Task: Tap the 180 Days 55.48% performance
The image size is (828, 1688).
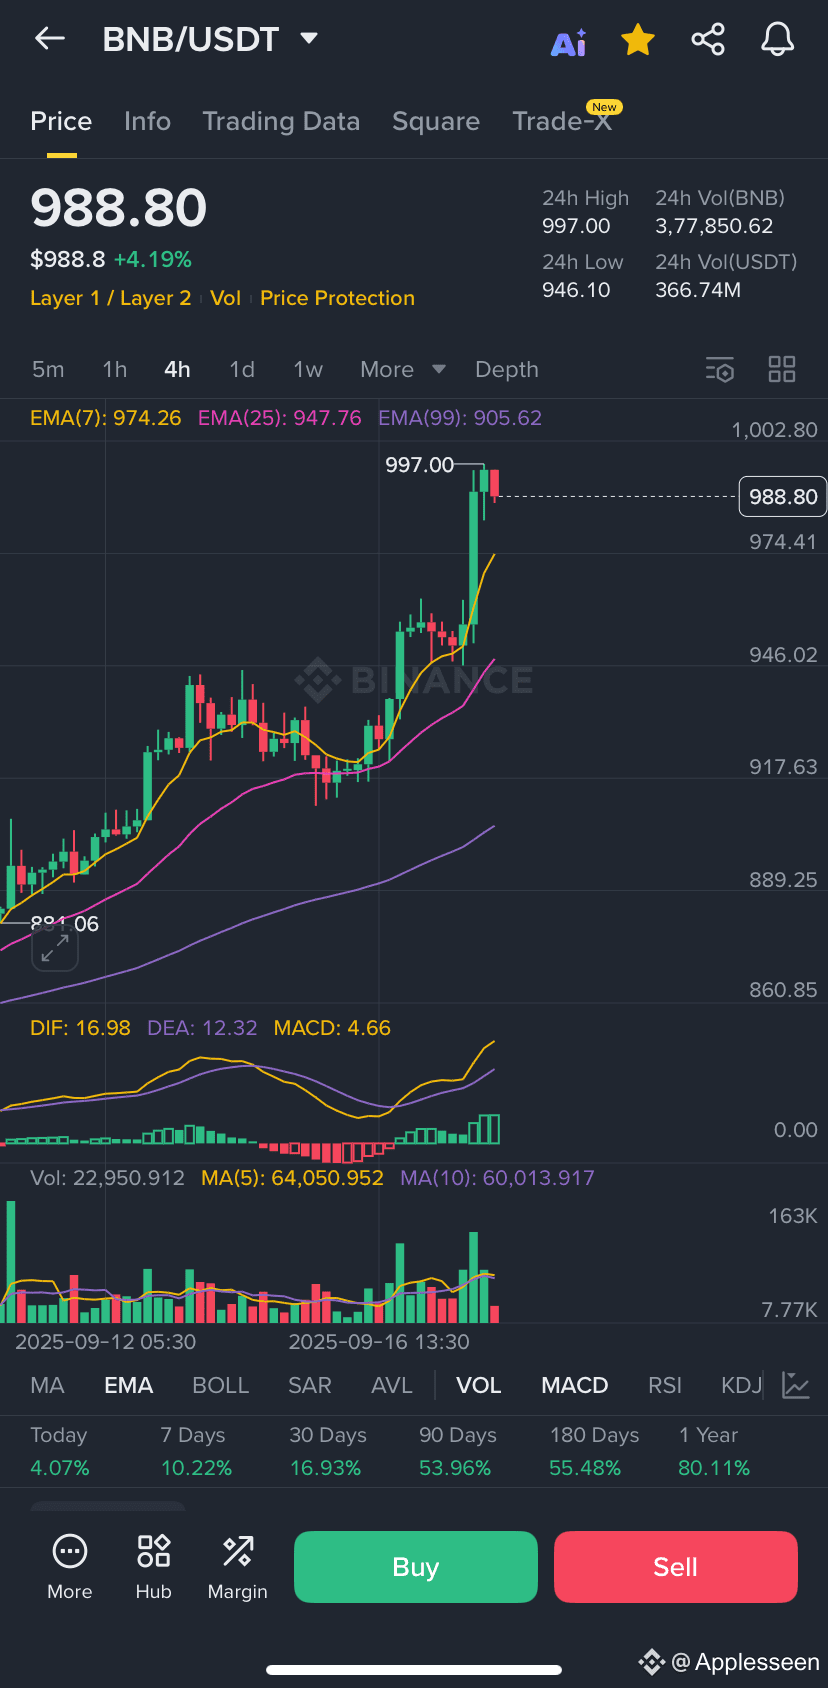Action: coord(594,1451)
